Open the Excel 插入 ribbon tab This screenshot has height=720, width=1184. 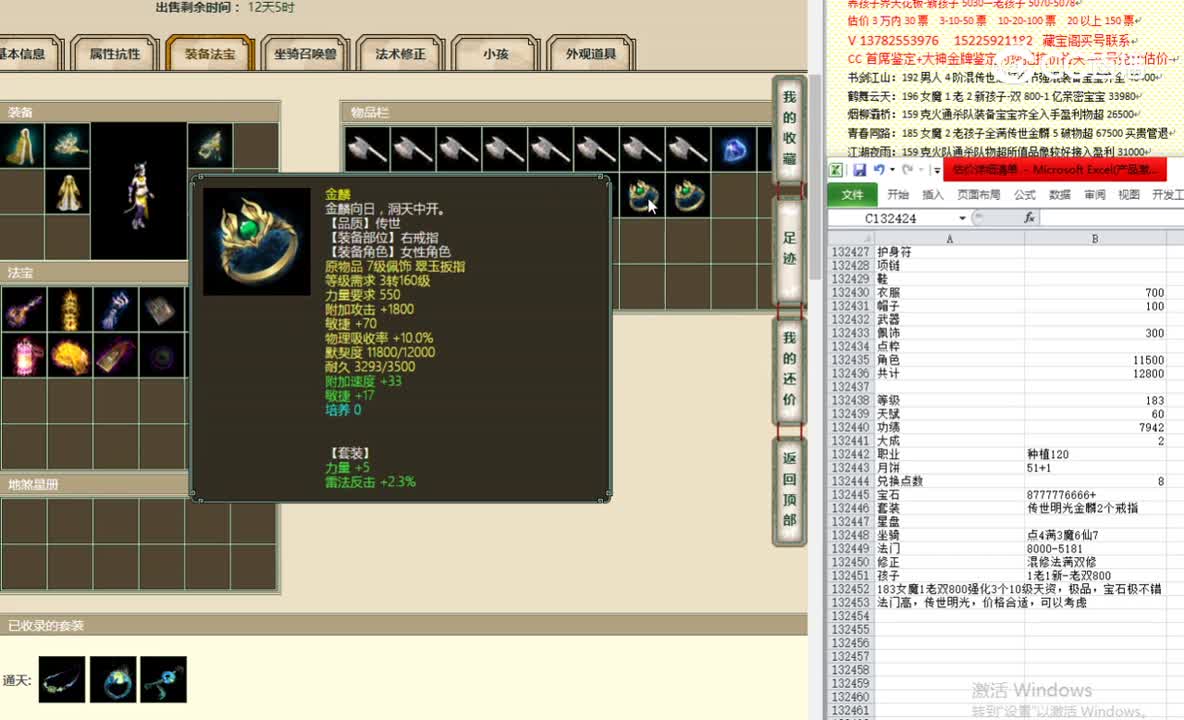point(933,195)
